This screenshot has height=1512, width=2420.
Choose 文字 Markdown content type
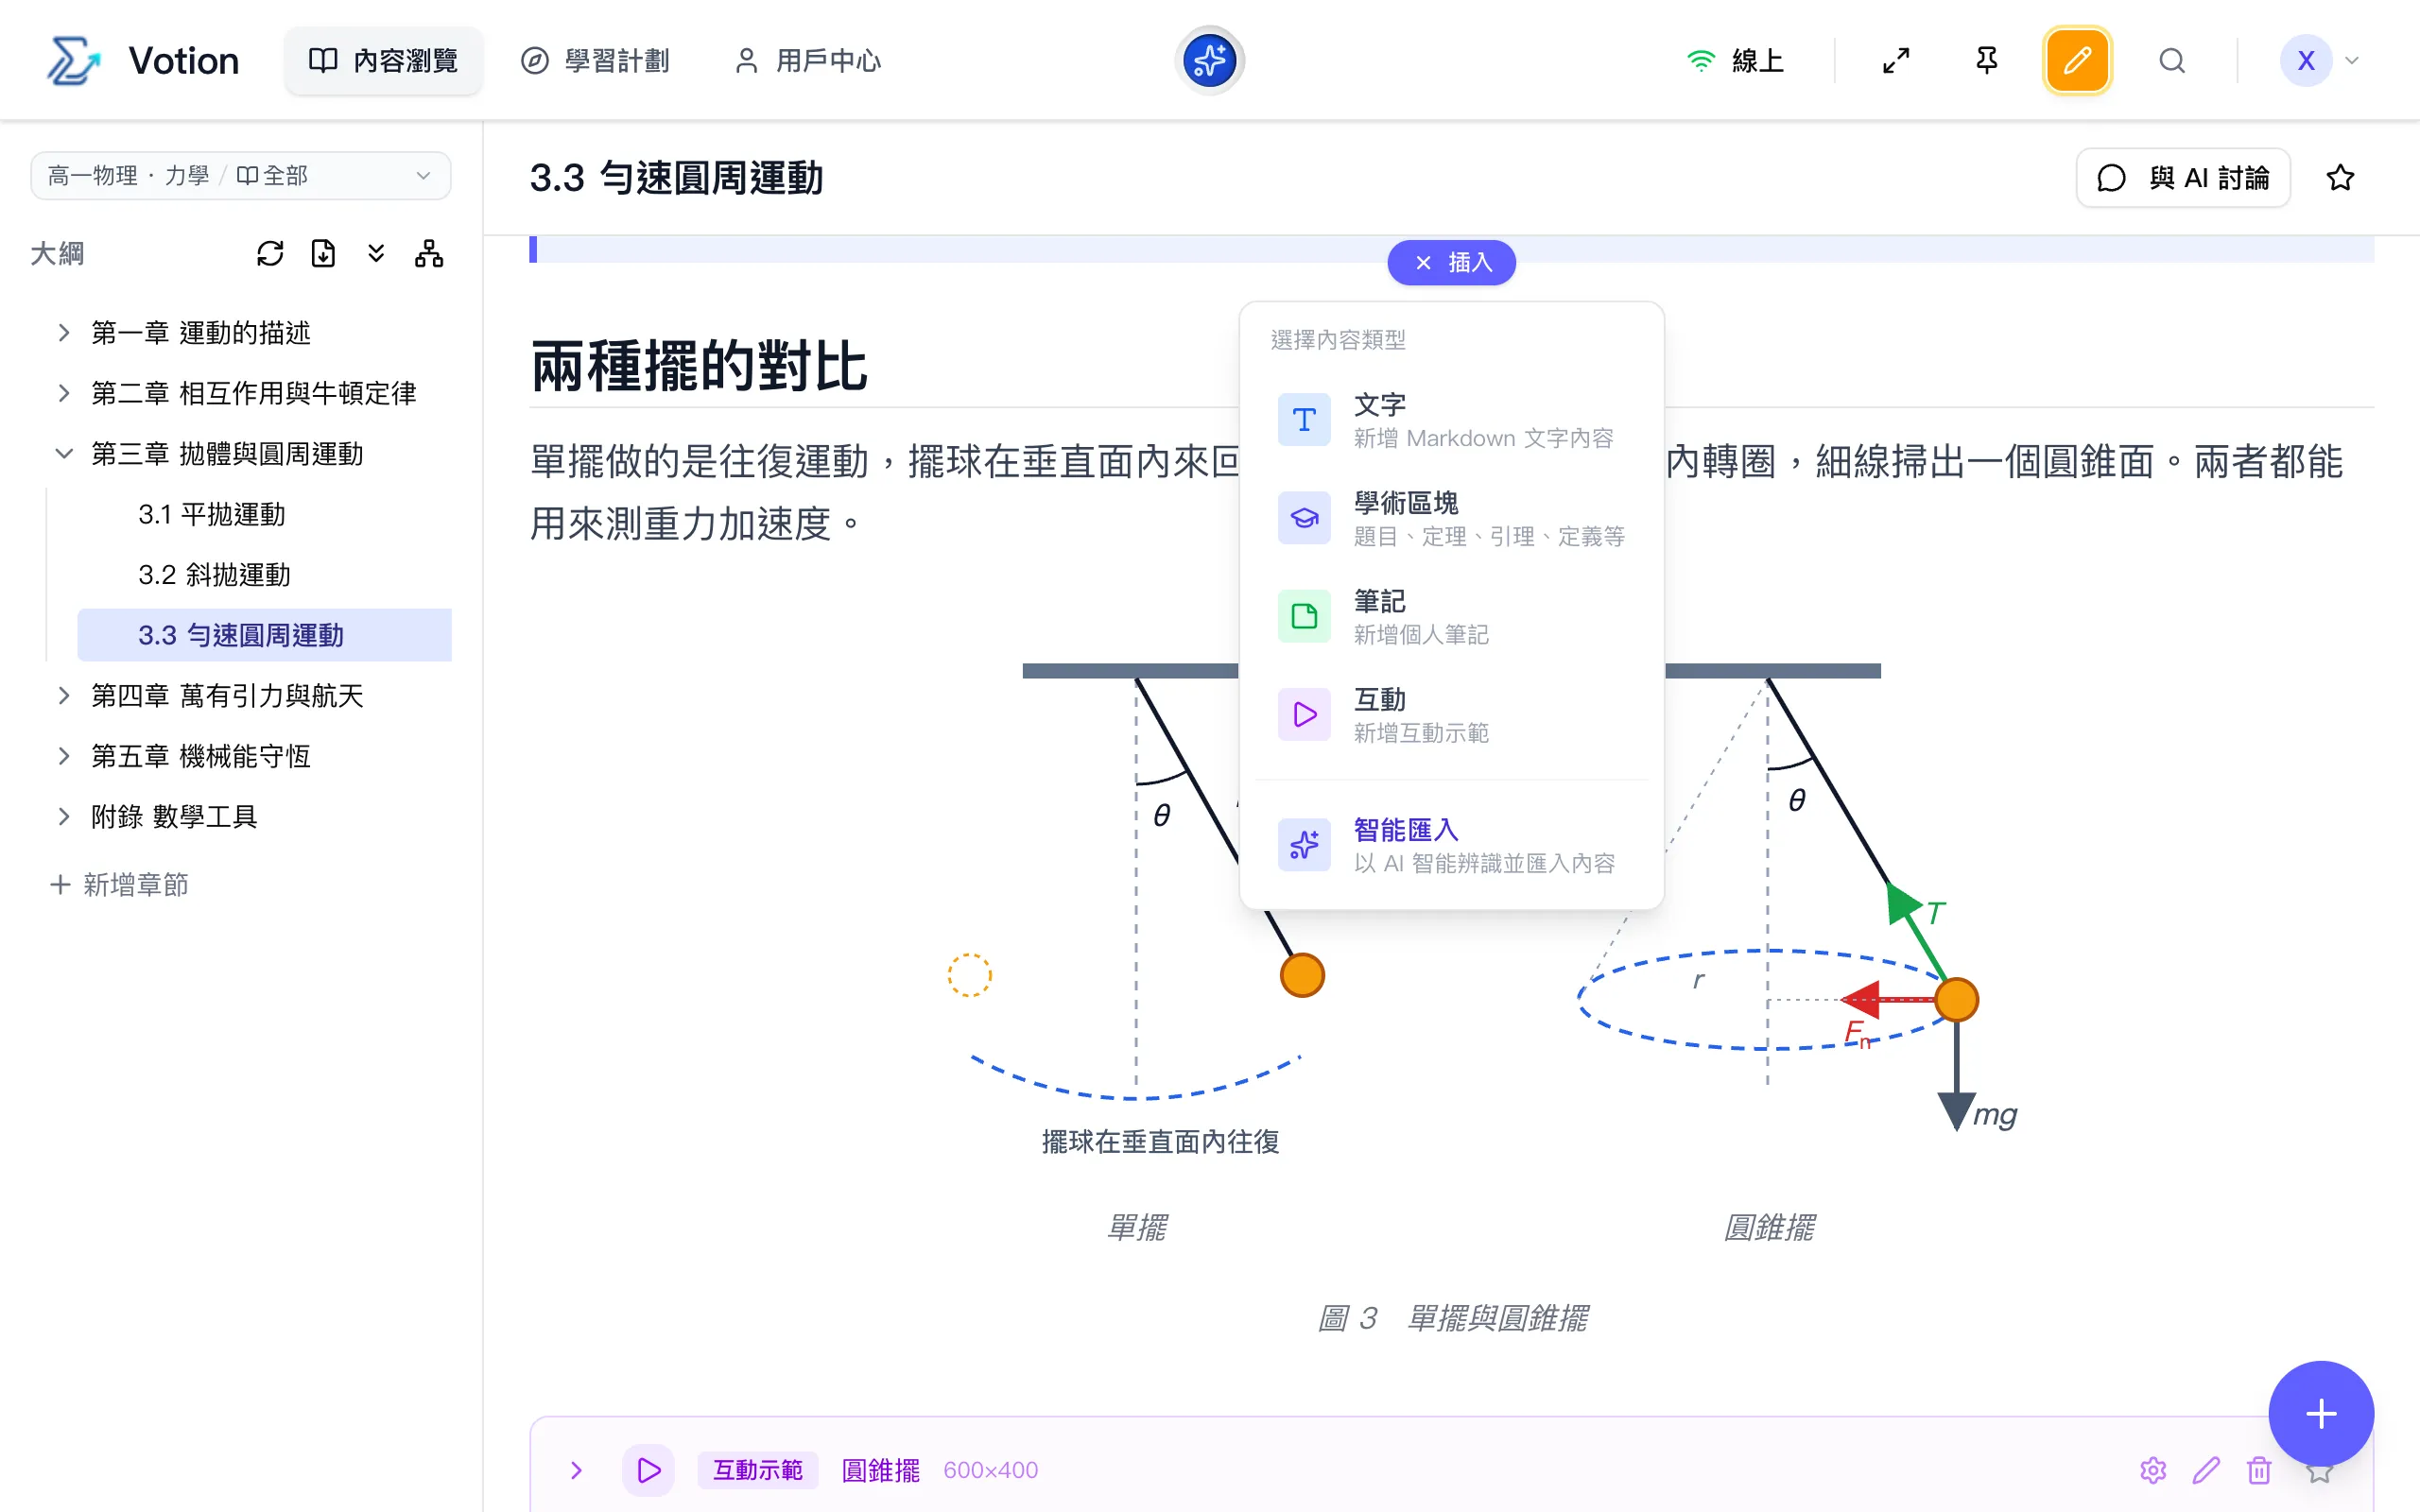tap(1451, 420)
